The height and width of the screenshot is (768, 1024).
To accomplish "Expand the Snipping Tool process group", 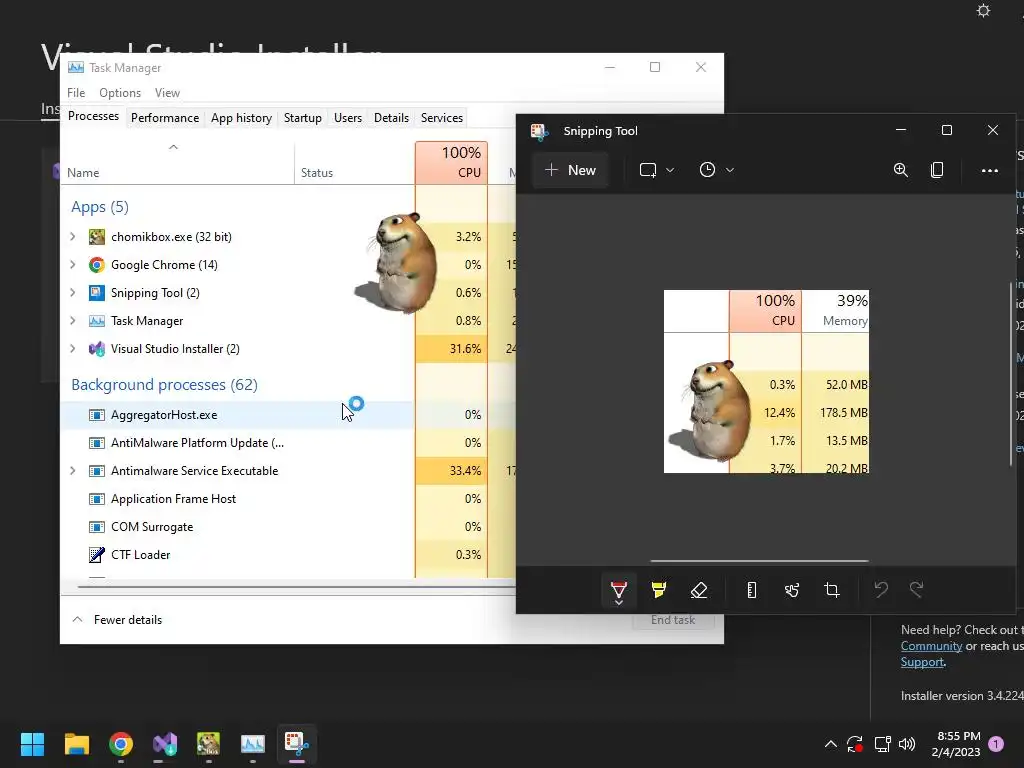I will pos(72,293).
